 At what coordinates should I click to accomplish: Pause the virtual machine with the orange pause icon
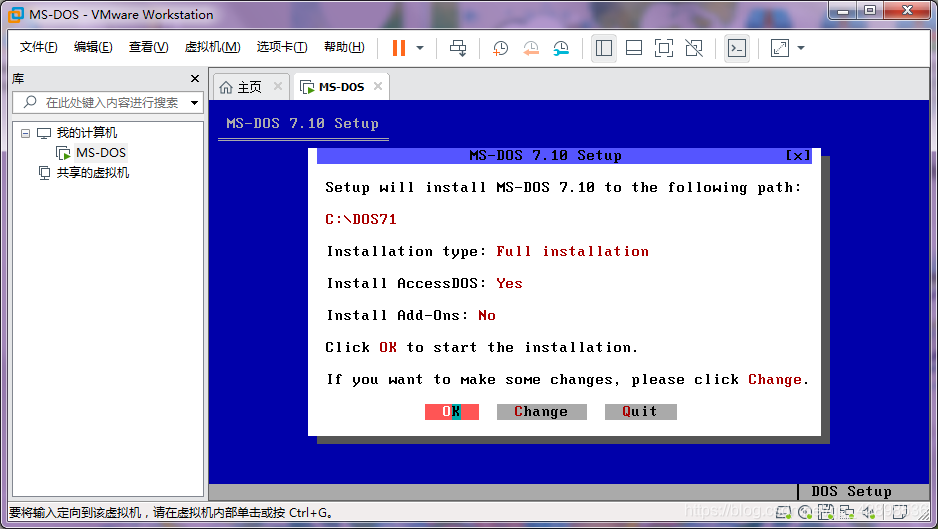click(398, 48)
